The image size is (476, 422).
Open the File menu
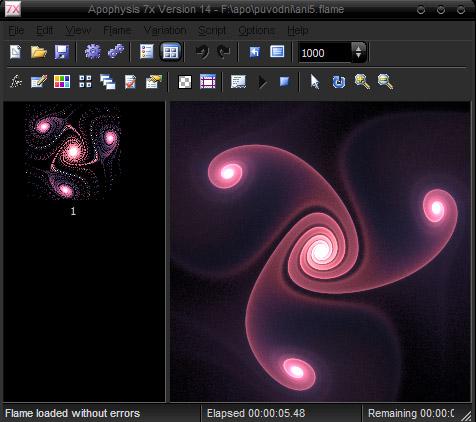16,31
